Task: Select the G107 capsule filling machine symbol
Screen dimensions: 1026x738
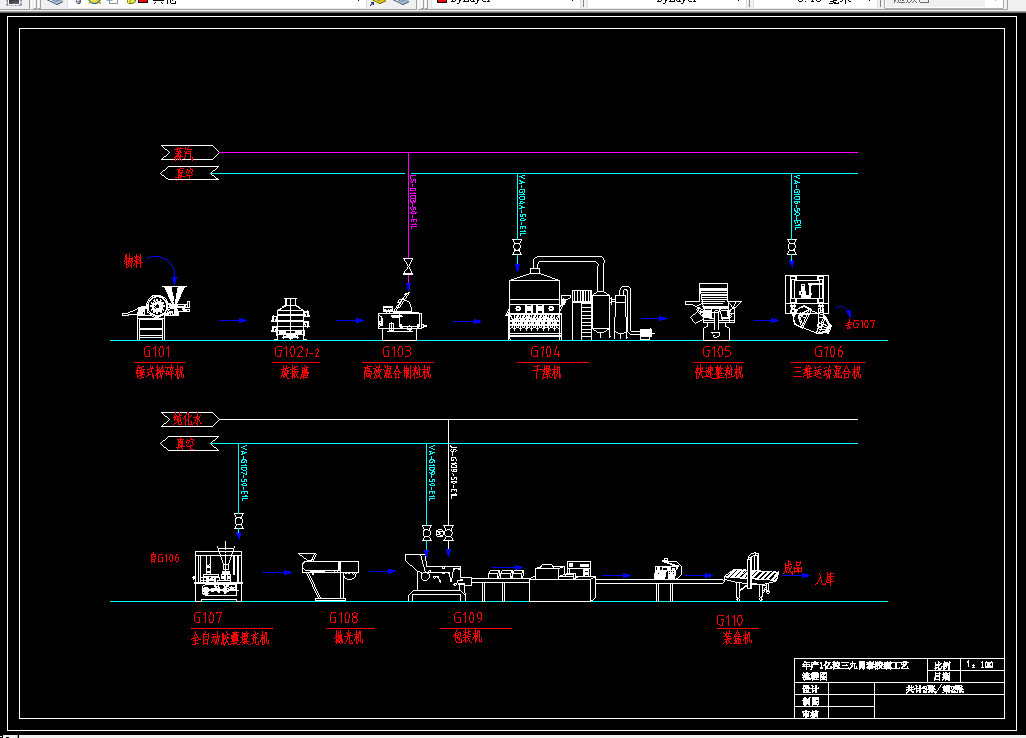Action: pyautogui.click(x=219, y=572)
